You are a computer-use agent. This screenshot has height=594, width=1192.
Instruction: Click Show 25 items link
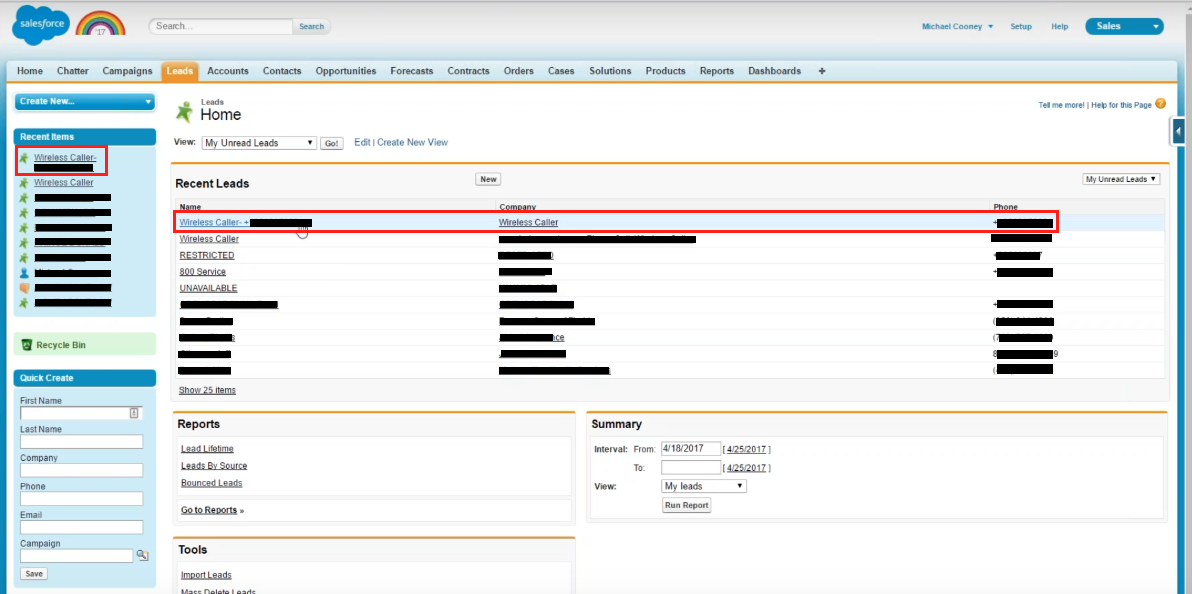point(208,390)
